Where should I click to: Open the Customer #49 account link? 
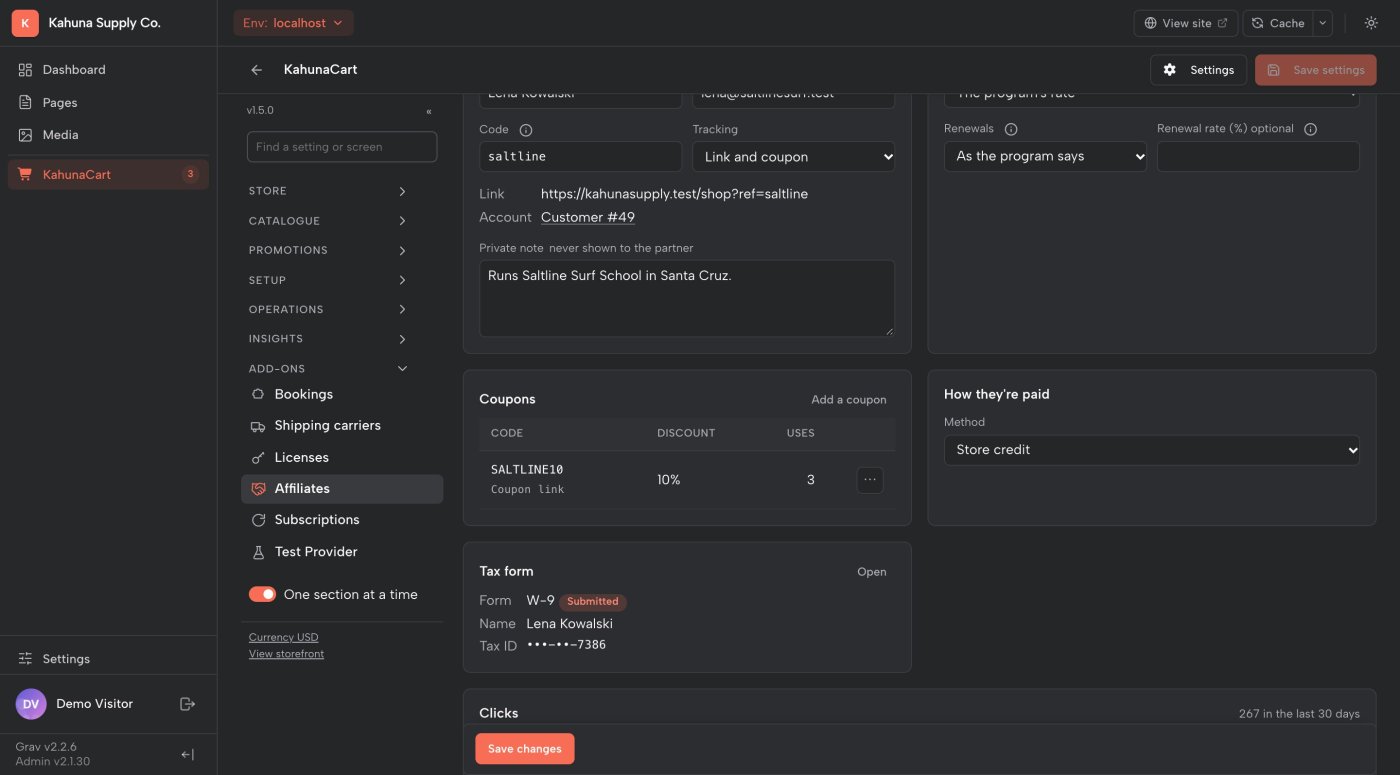[588, 217]
